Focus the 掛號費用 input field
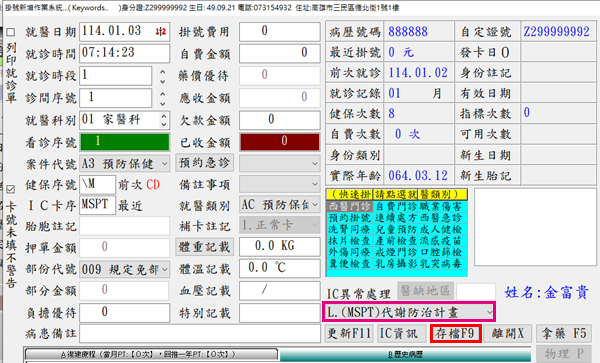 [280, 31]
